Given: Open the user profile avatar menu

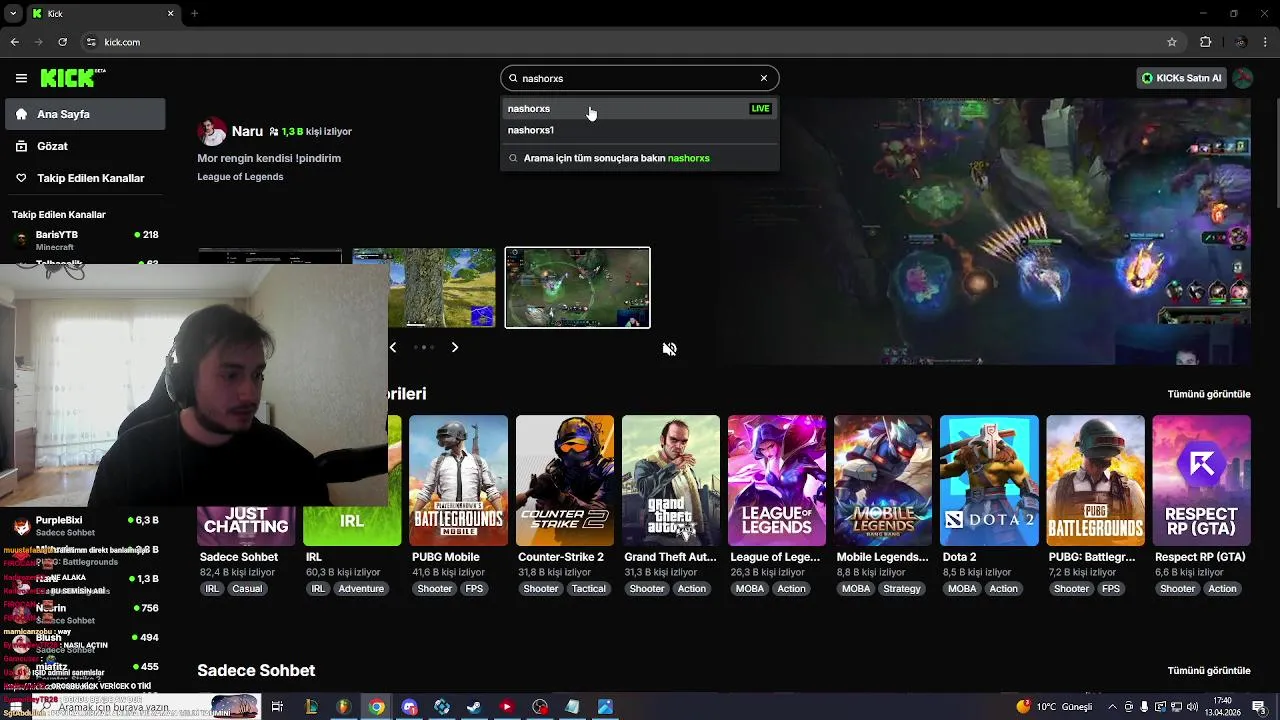Looking at the screenshot, I should pyautogui.click(x=1243, y=78).
